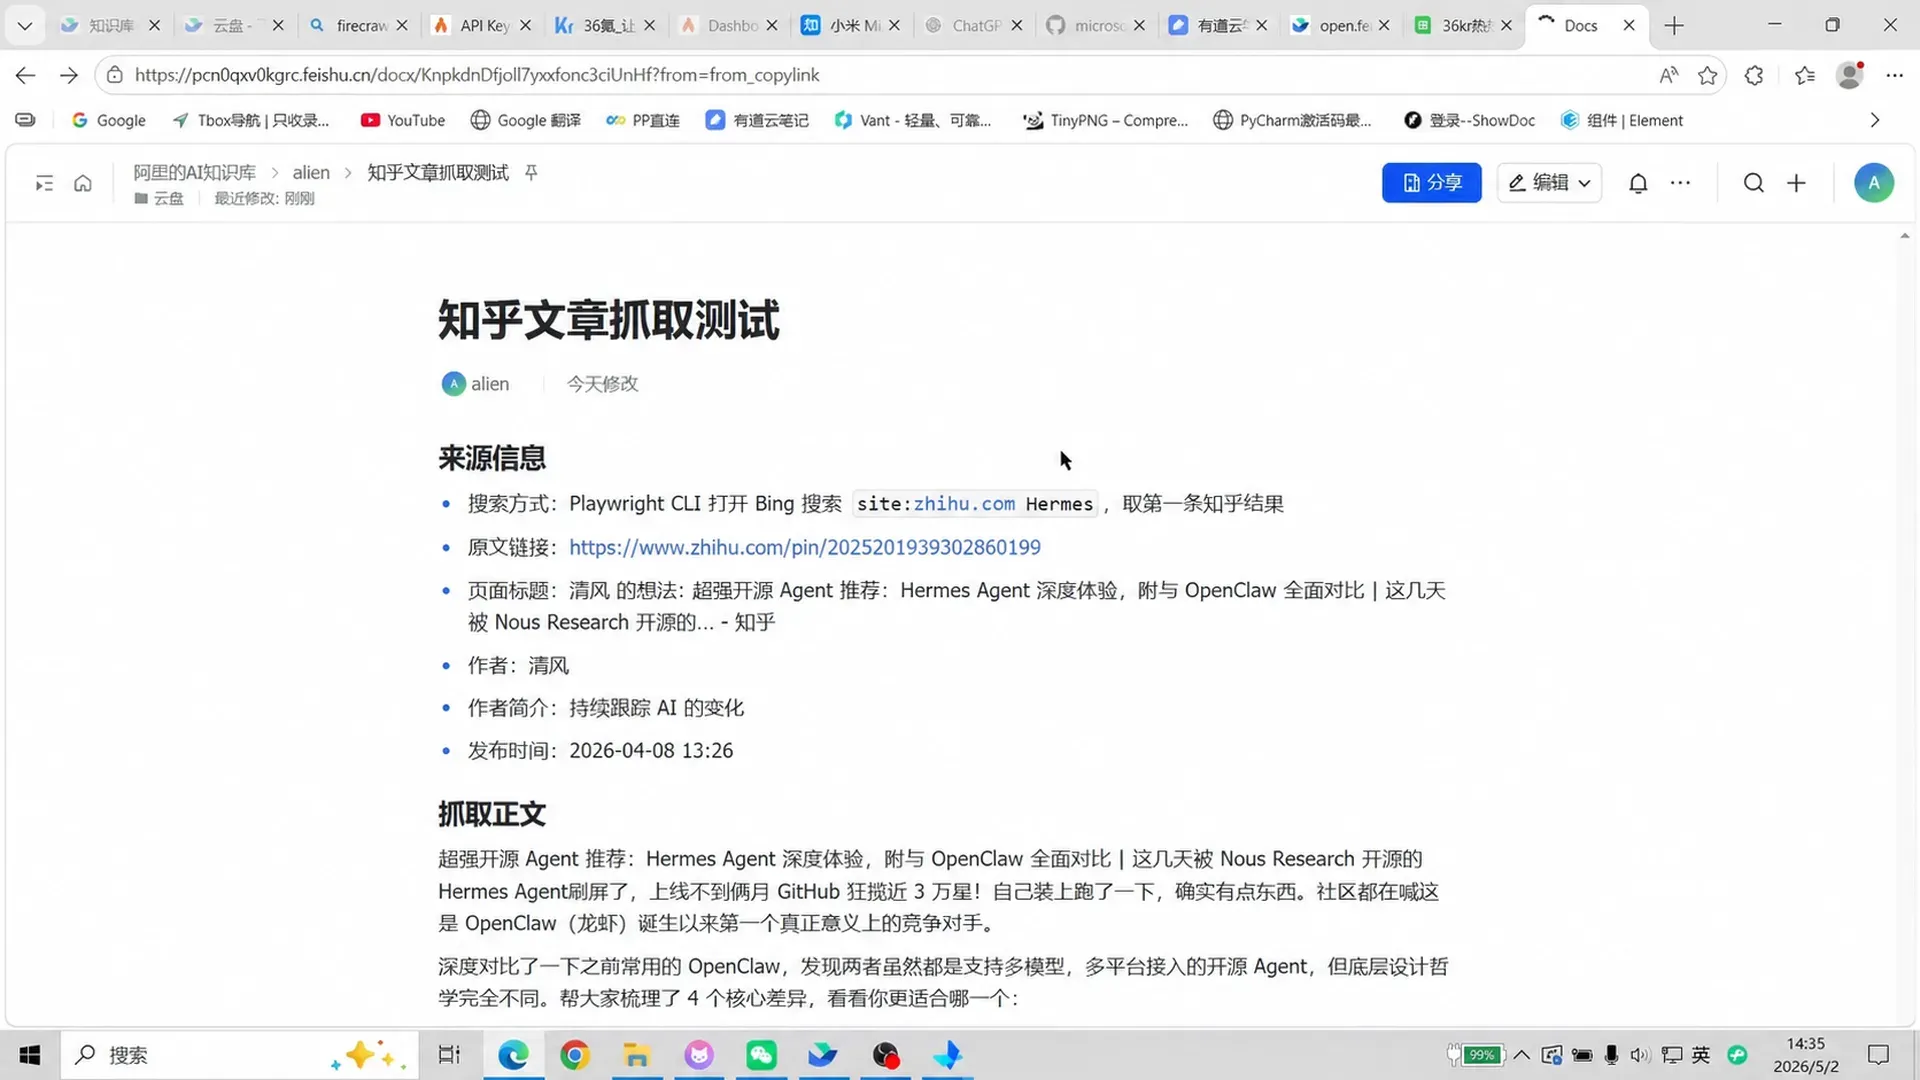
Task: Open WeChat from the taskbar
Action: pos(761,1055)
